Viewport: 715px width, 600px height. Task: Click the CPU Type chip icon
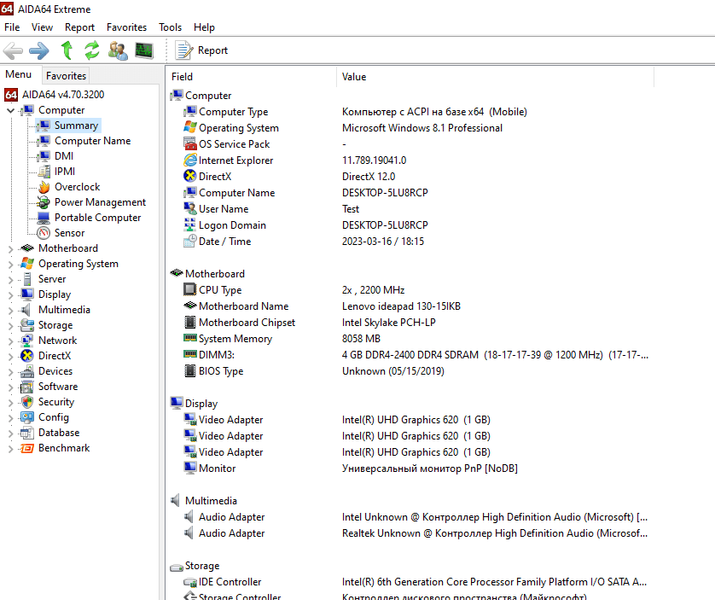click(190, 290)
